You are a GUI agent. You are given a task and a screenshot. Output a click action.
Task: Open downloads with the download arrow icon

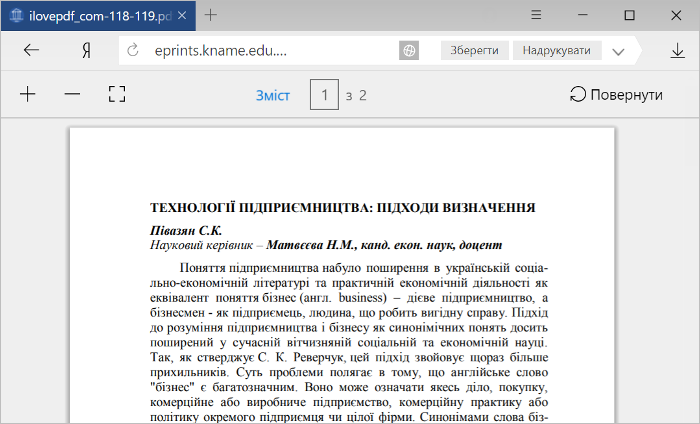pyautogui.click(x=677, y=50)
